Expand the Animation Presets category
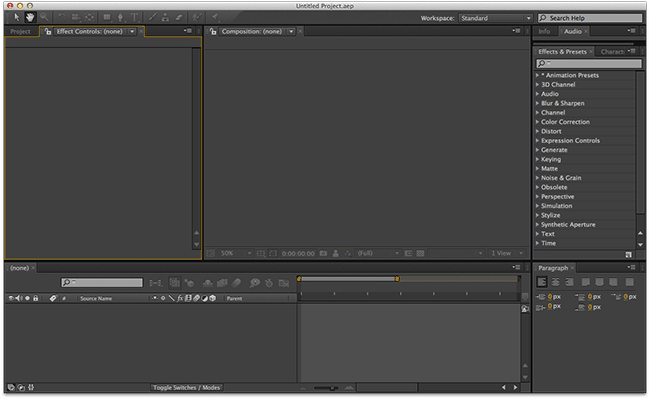Viewport: 650px width, 399px height. pos(537,75)
